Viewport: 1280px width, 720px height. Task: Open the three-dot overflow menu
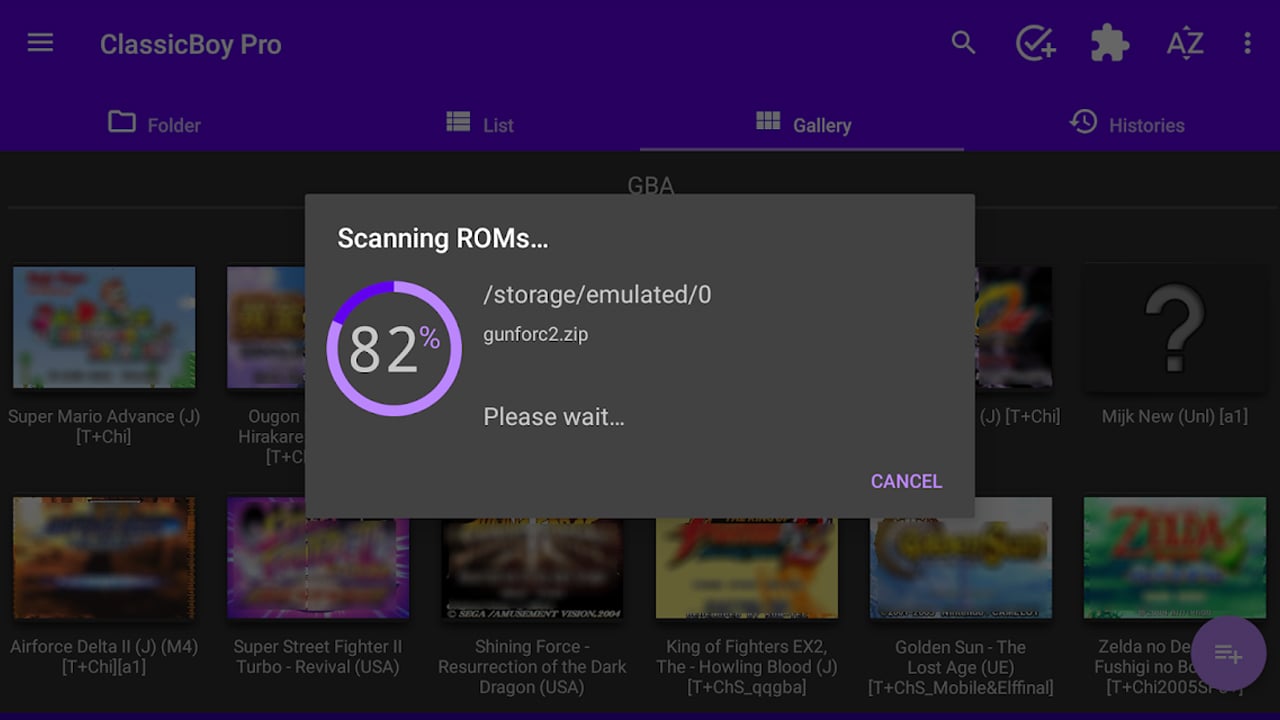1247,44
